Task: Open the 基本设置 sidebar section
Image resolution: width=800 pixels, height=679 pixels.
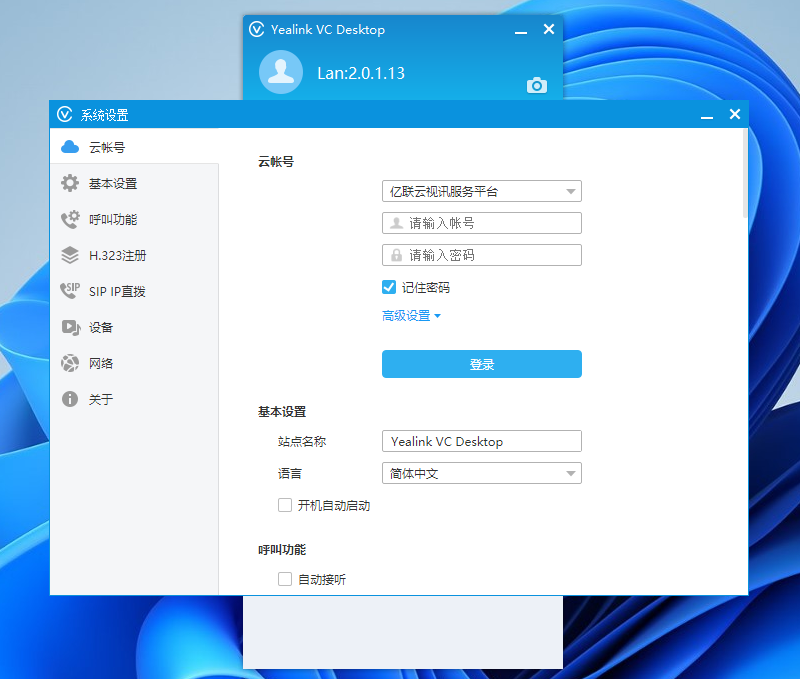Action: 134,184
